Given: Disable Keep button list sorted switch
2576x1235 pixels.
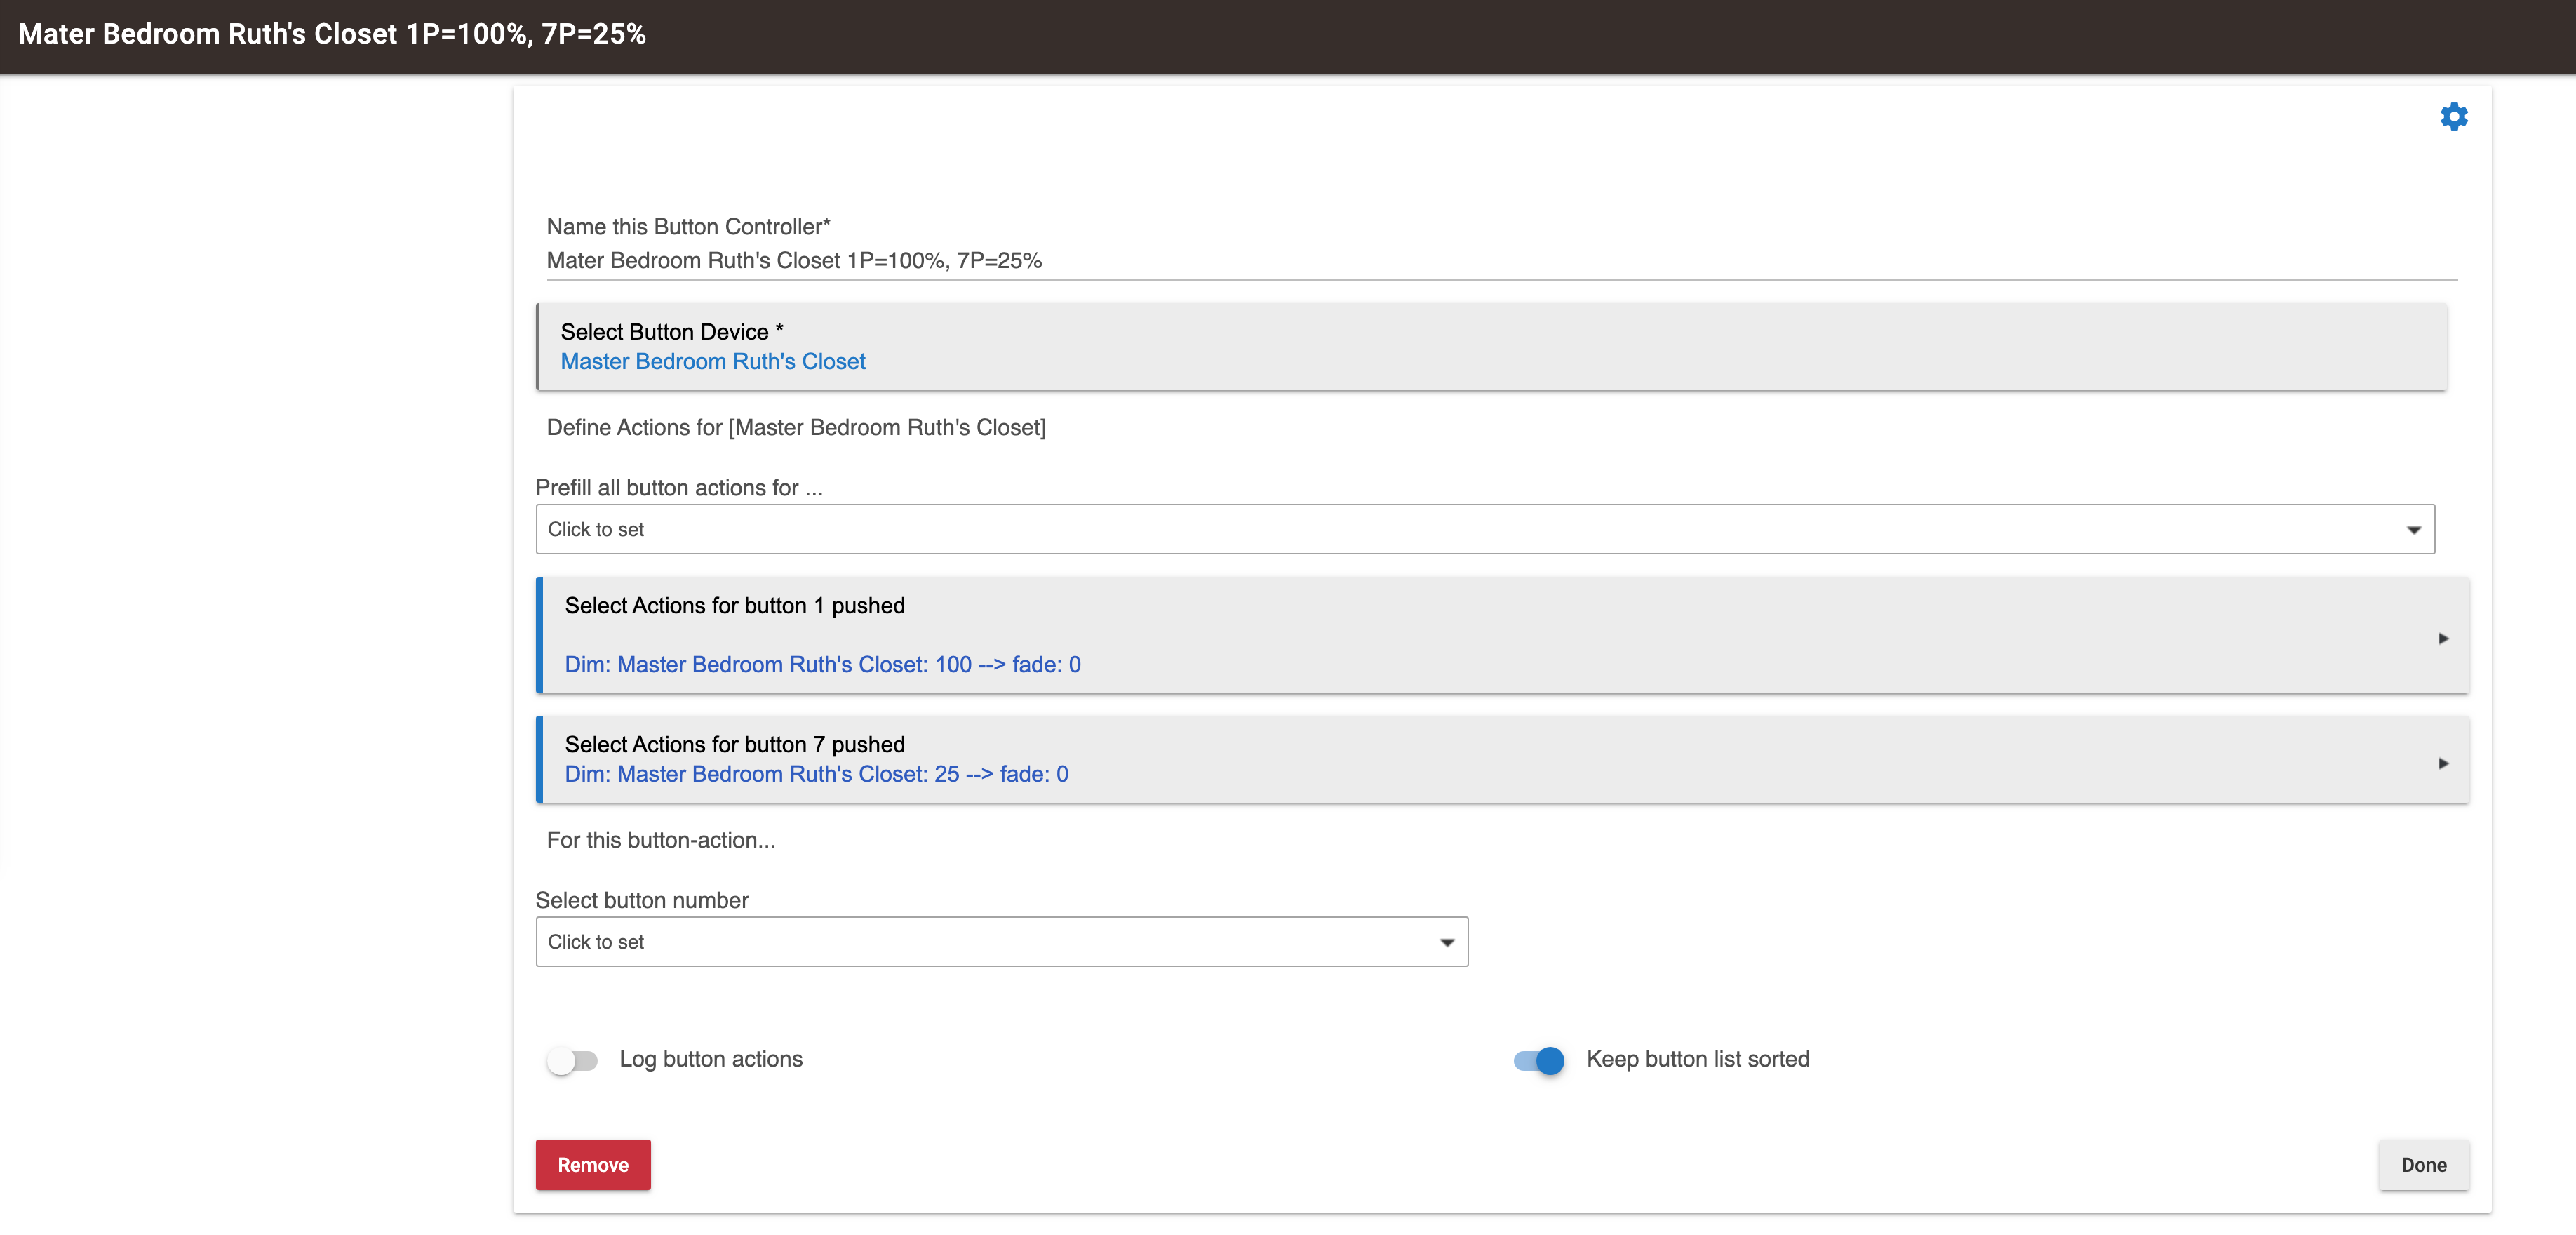Looking at the screenshot, I should click(x=1538, y=1060).
